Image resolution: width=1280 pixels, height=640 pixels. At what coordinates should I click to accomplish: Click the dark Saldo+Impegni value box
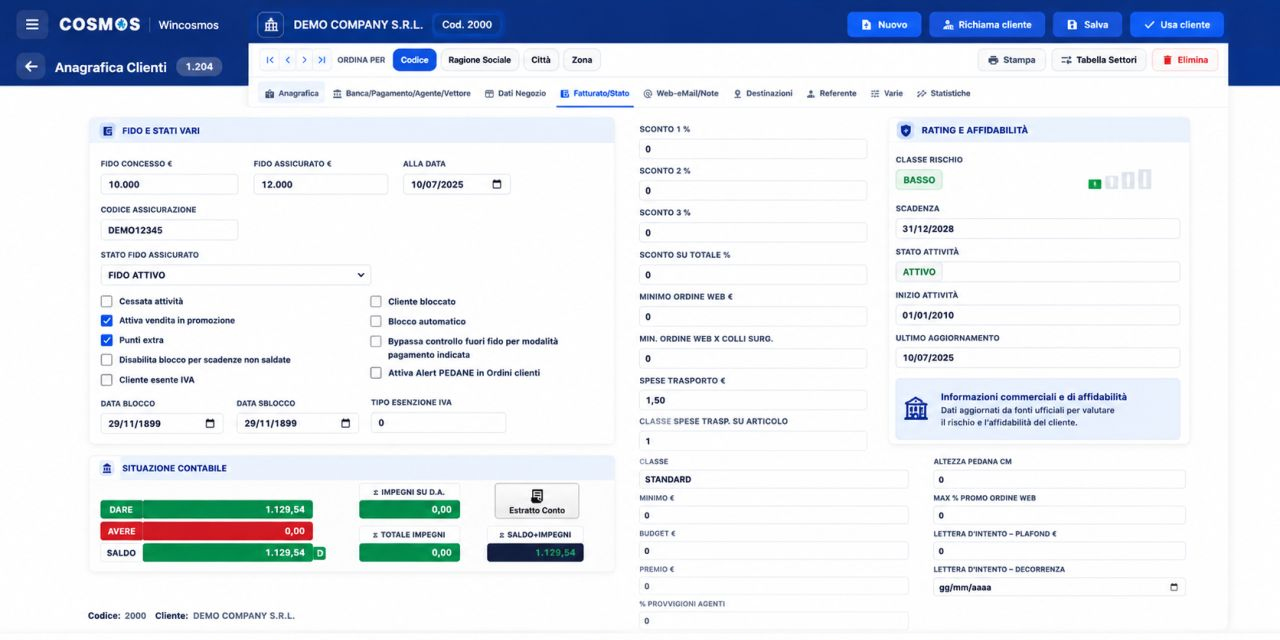[535, 552]
